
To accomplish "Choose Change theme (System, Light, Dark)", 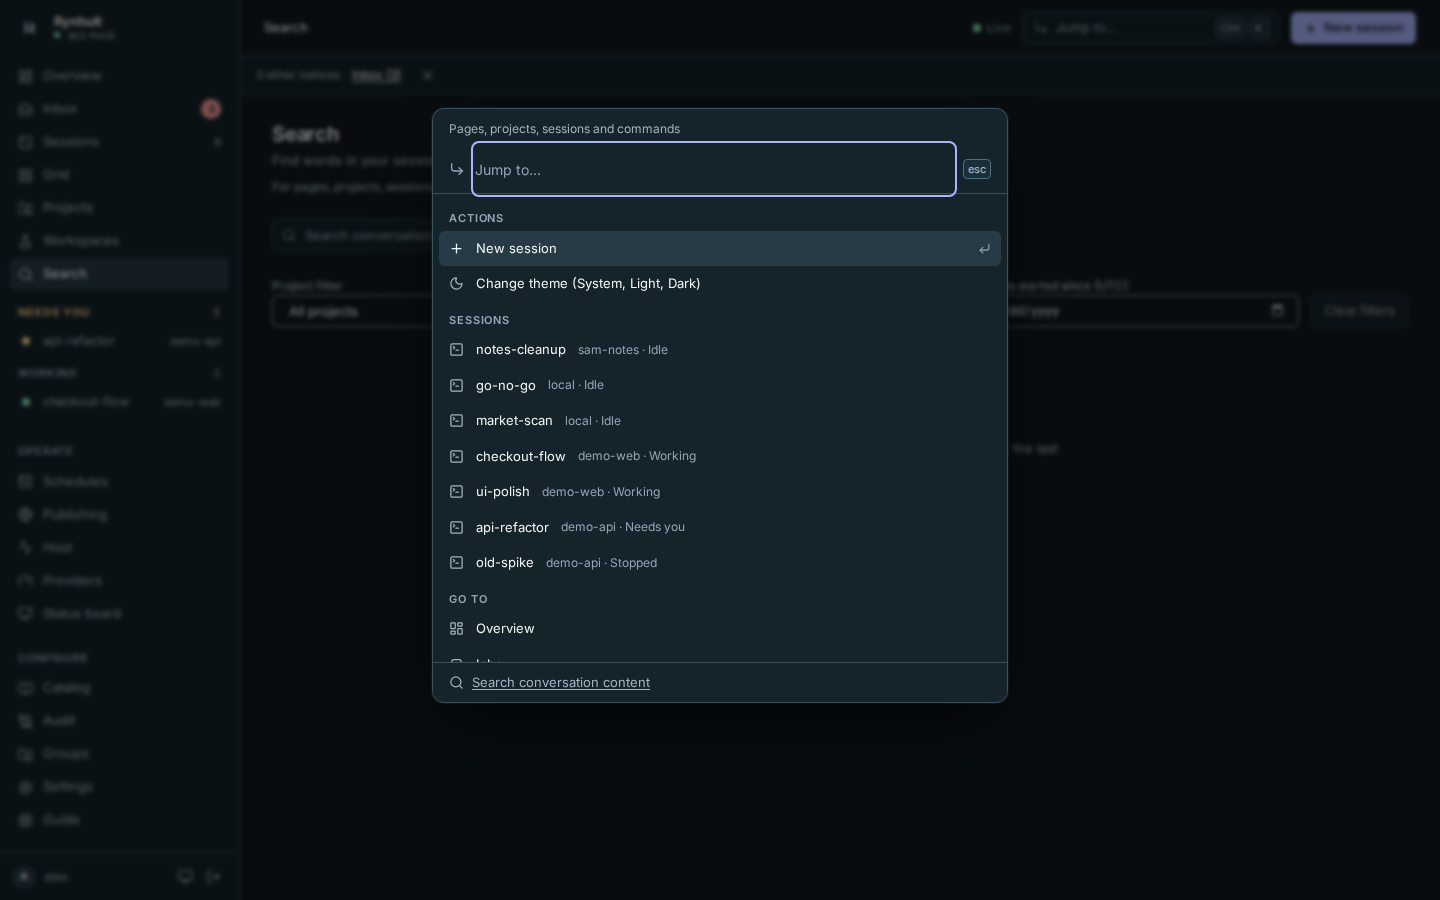I will (720, 284).
